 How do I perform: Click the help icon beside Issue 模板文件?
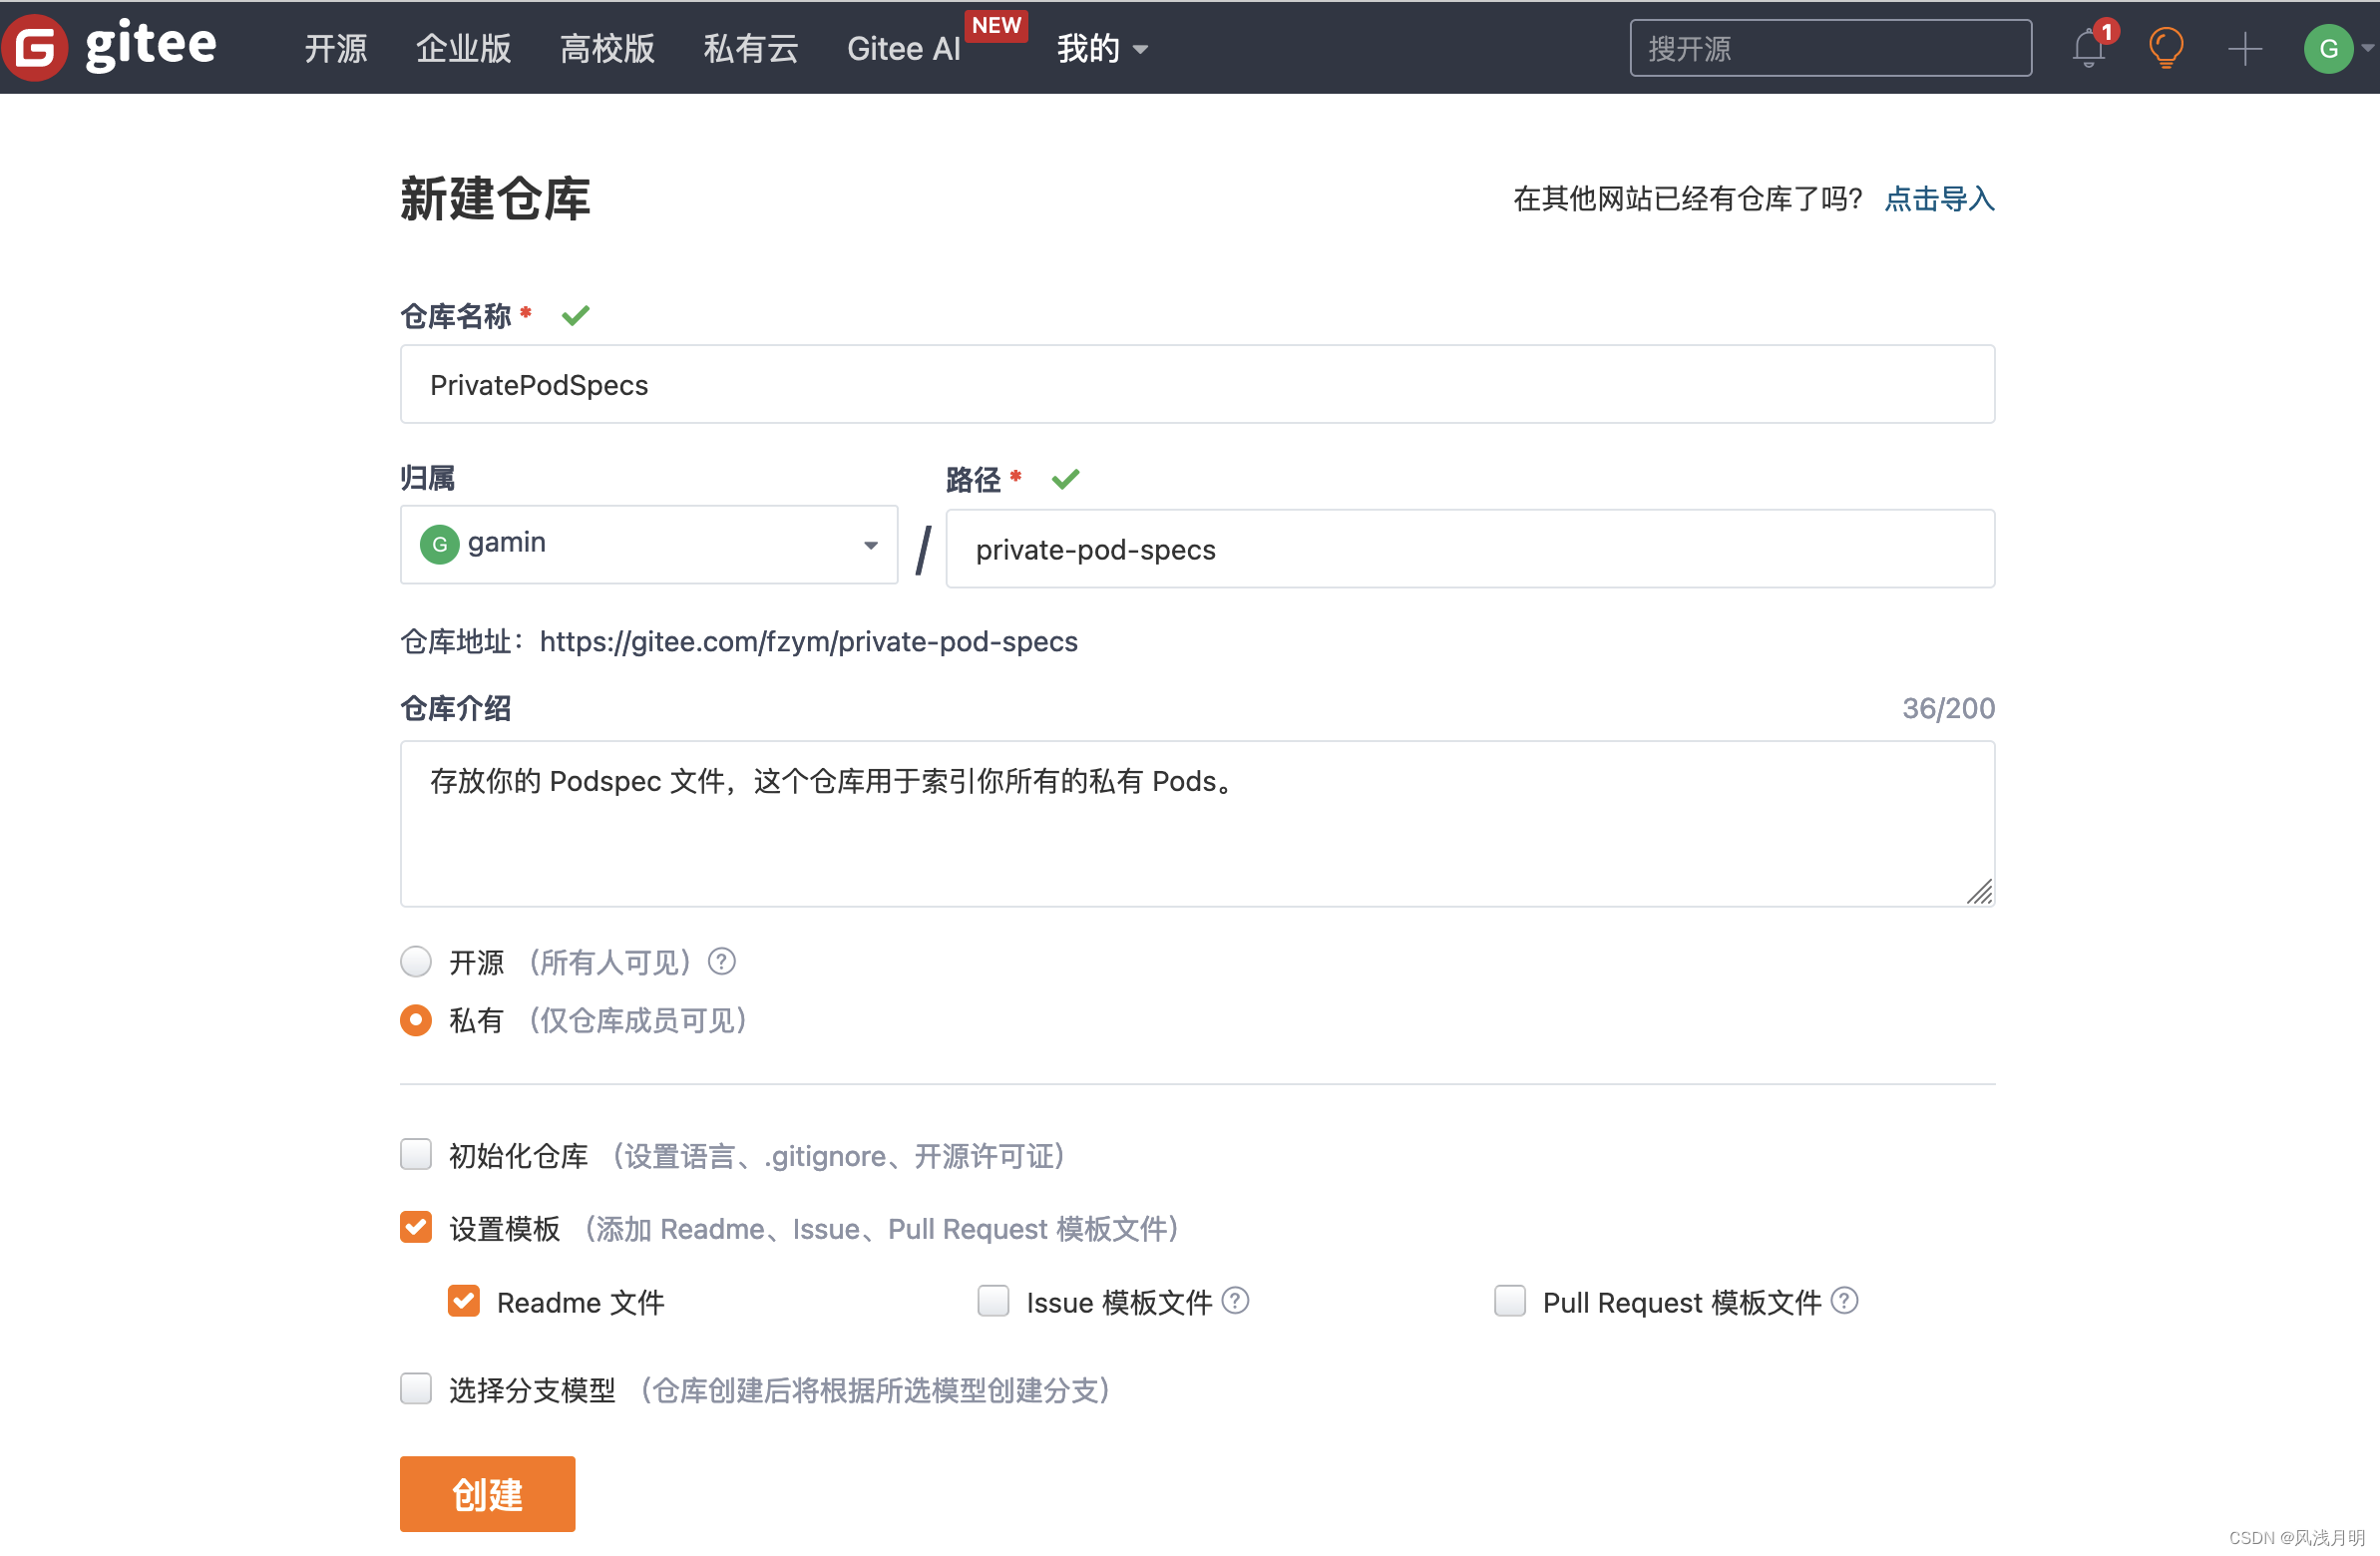point(1236,1301)
